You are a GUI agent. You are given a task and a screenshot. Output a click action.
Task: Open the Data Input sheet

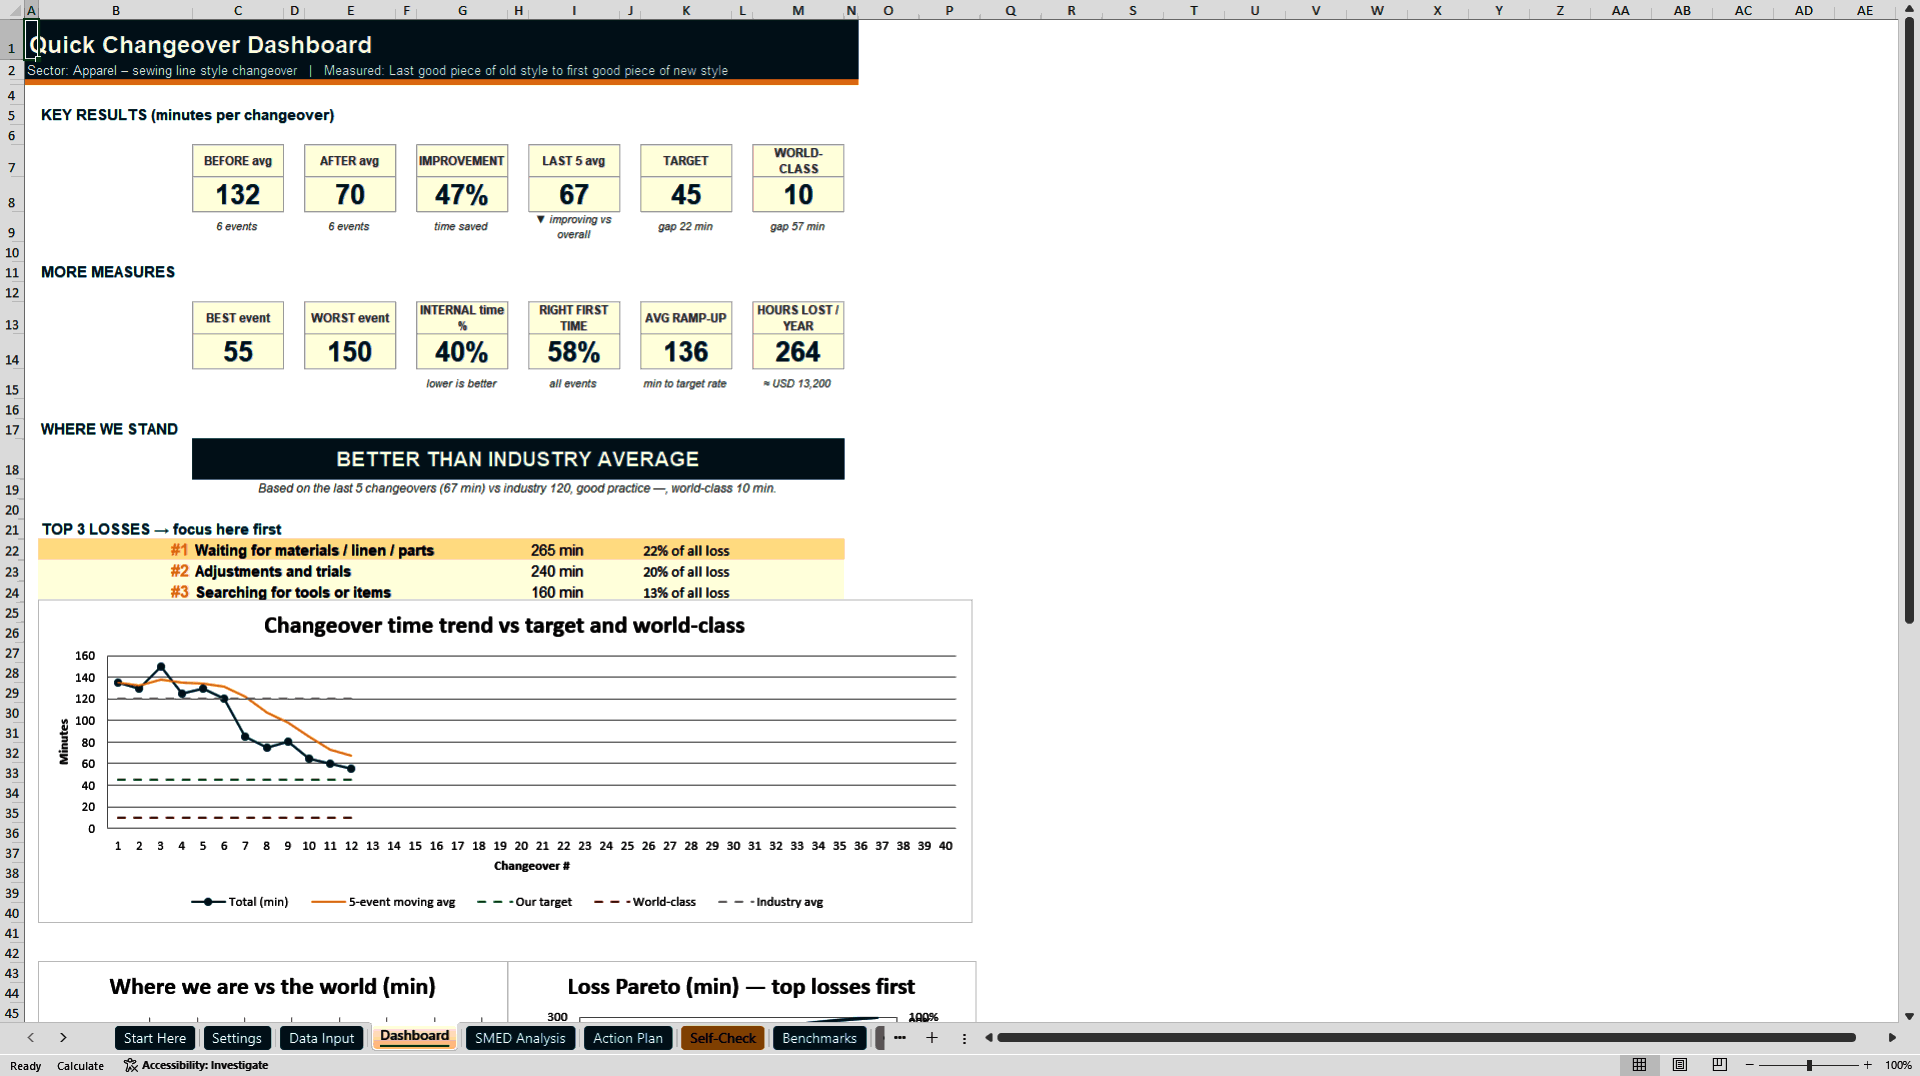coord(322,1038)
